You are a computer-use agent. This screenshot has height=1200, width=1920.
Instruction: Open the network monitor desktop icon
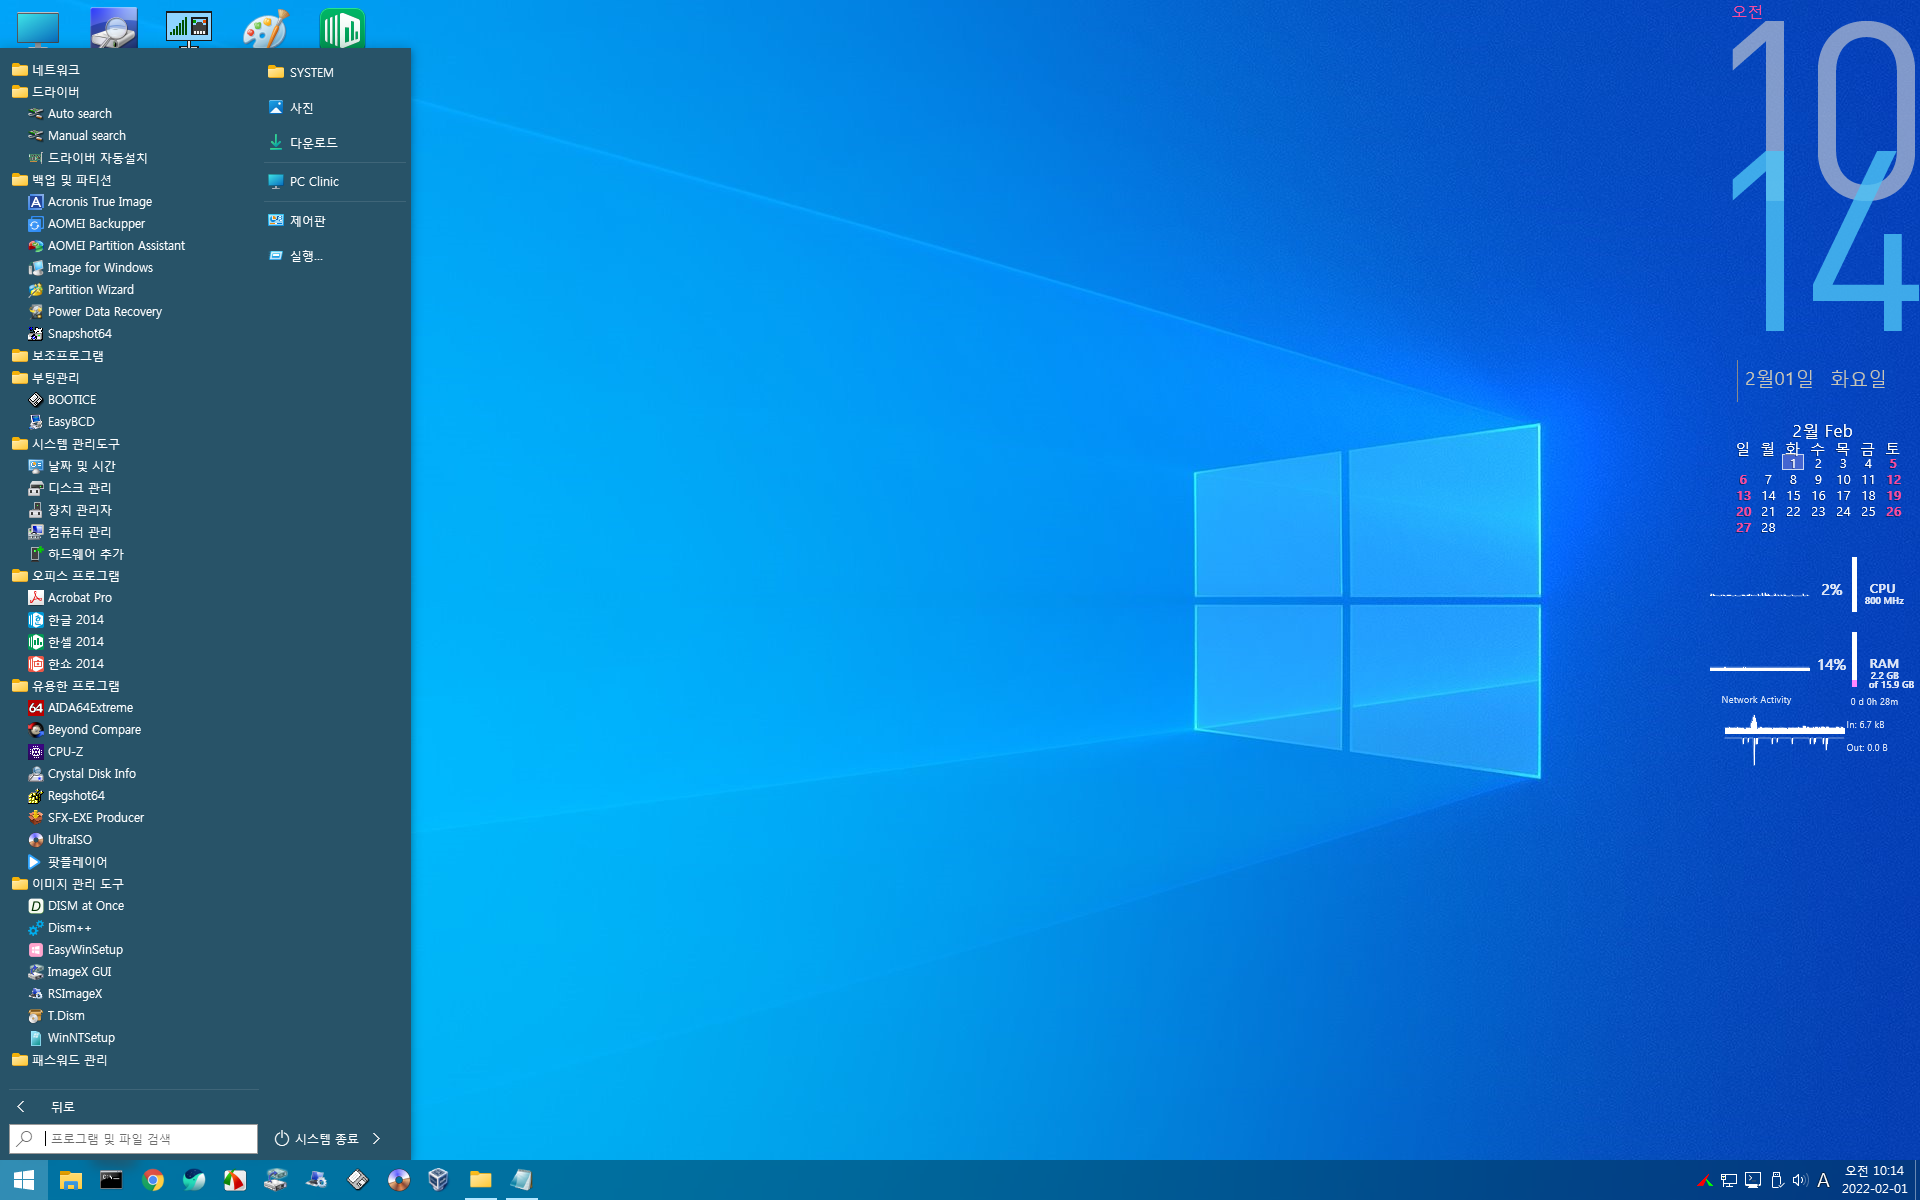[x=189, y=29]
